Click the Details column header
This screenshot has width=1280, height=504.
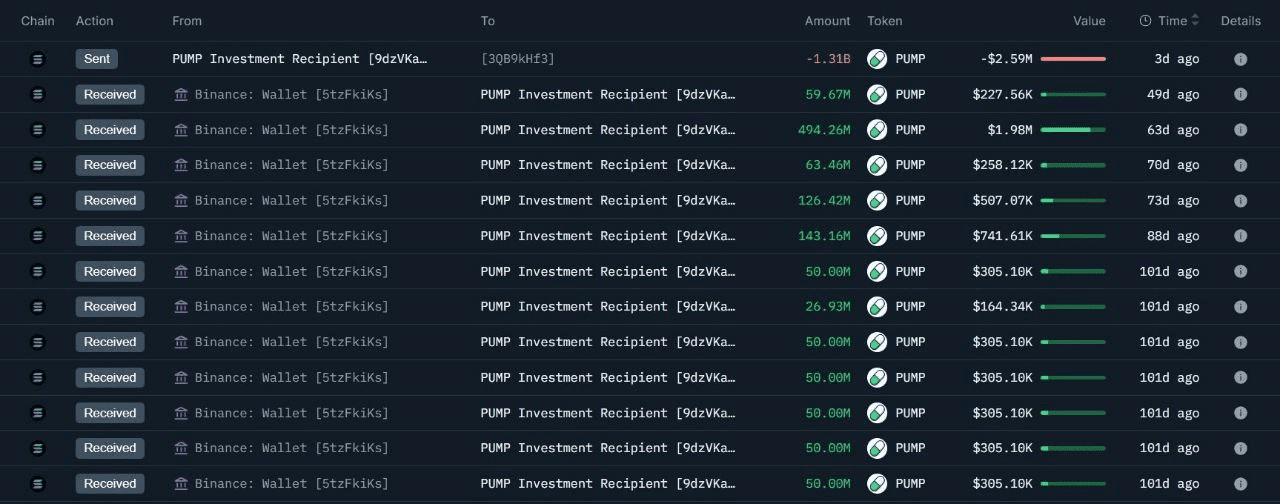pos(1241,21)
